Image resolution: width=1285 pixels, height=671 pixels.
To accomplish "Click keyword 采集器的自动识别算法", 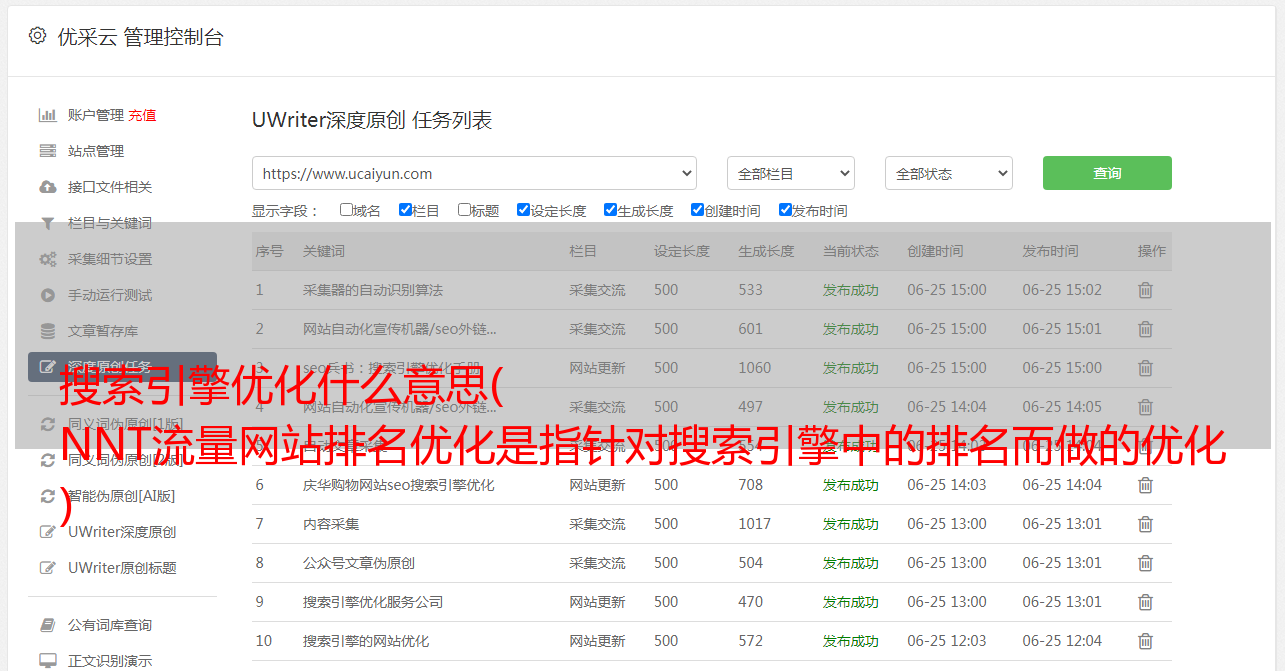I will pos(373,290).
